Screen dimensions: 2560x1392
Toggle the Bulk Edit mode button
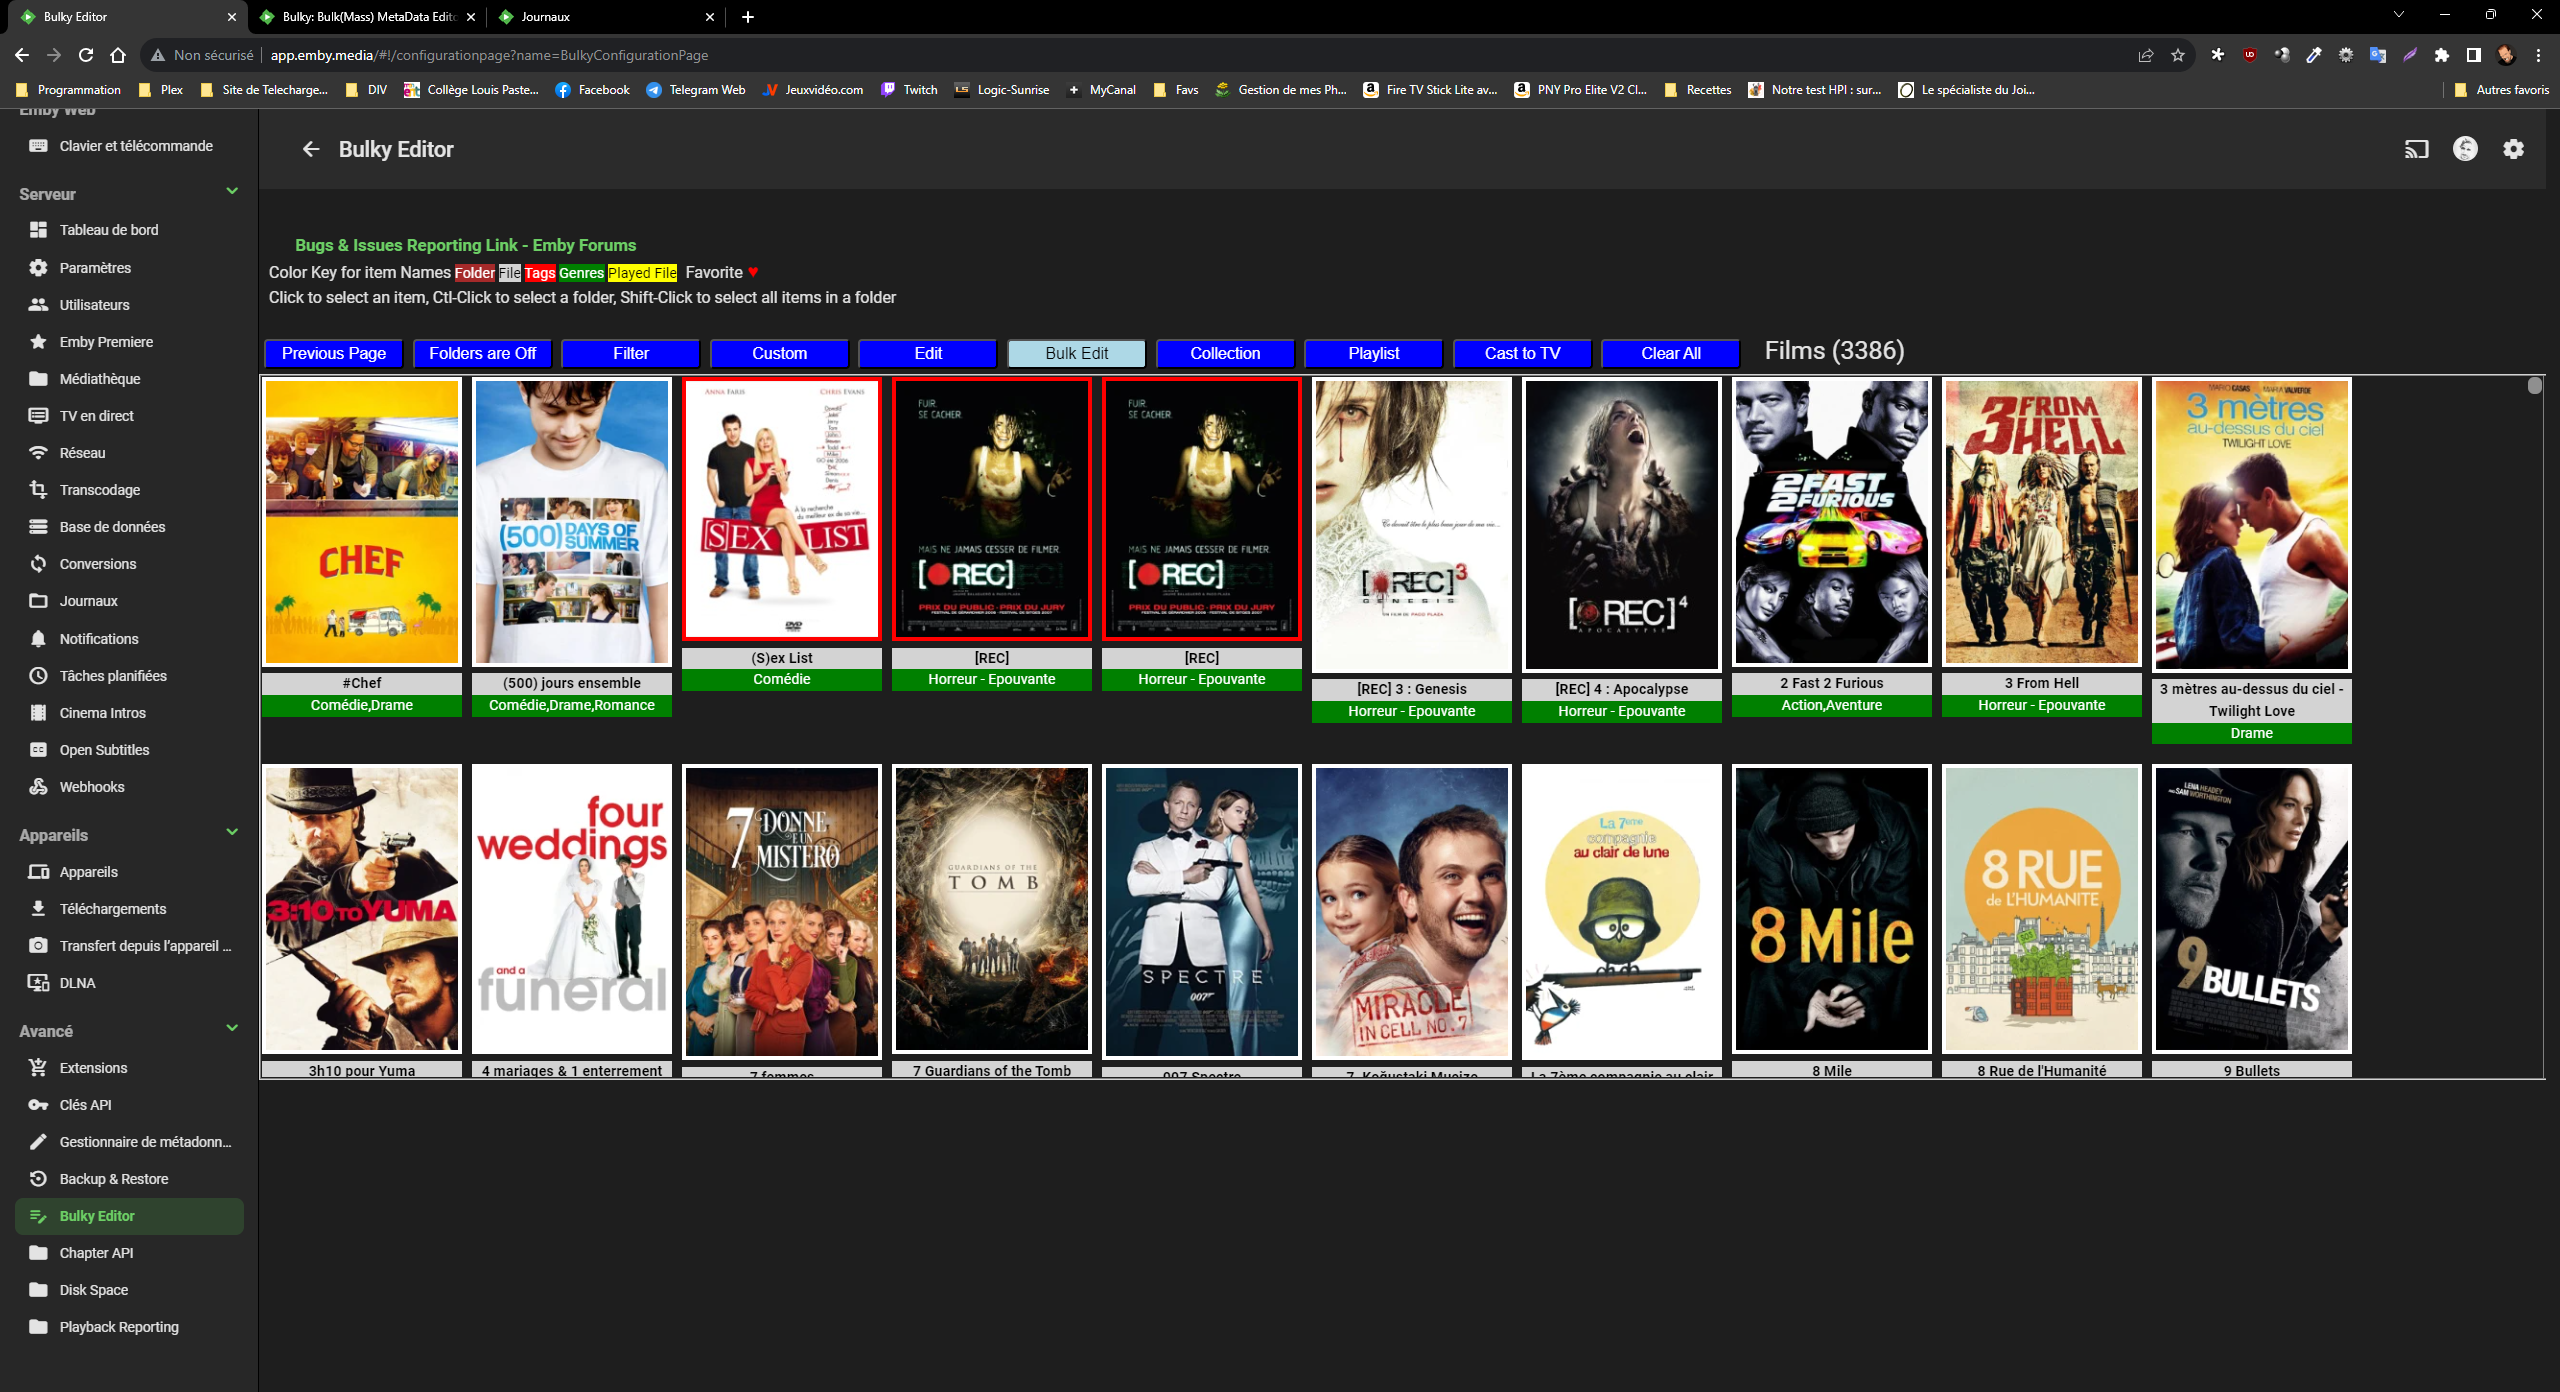tap(1076, 354)
